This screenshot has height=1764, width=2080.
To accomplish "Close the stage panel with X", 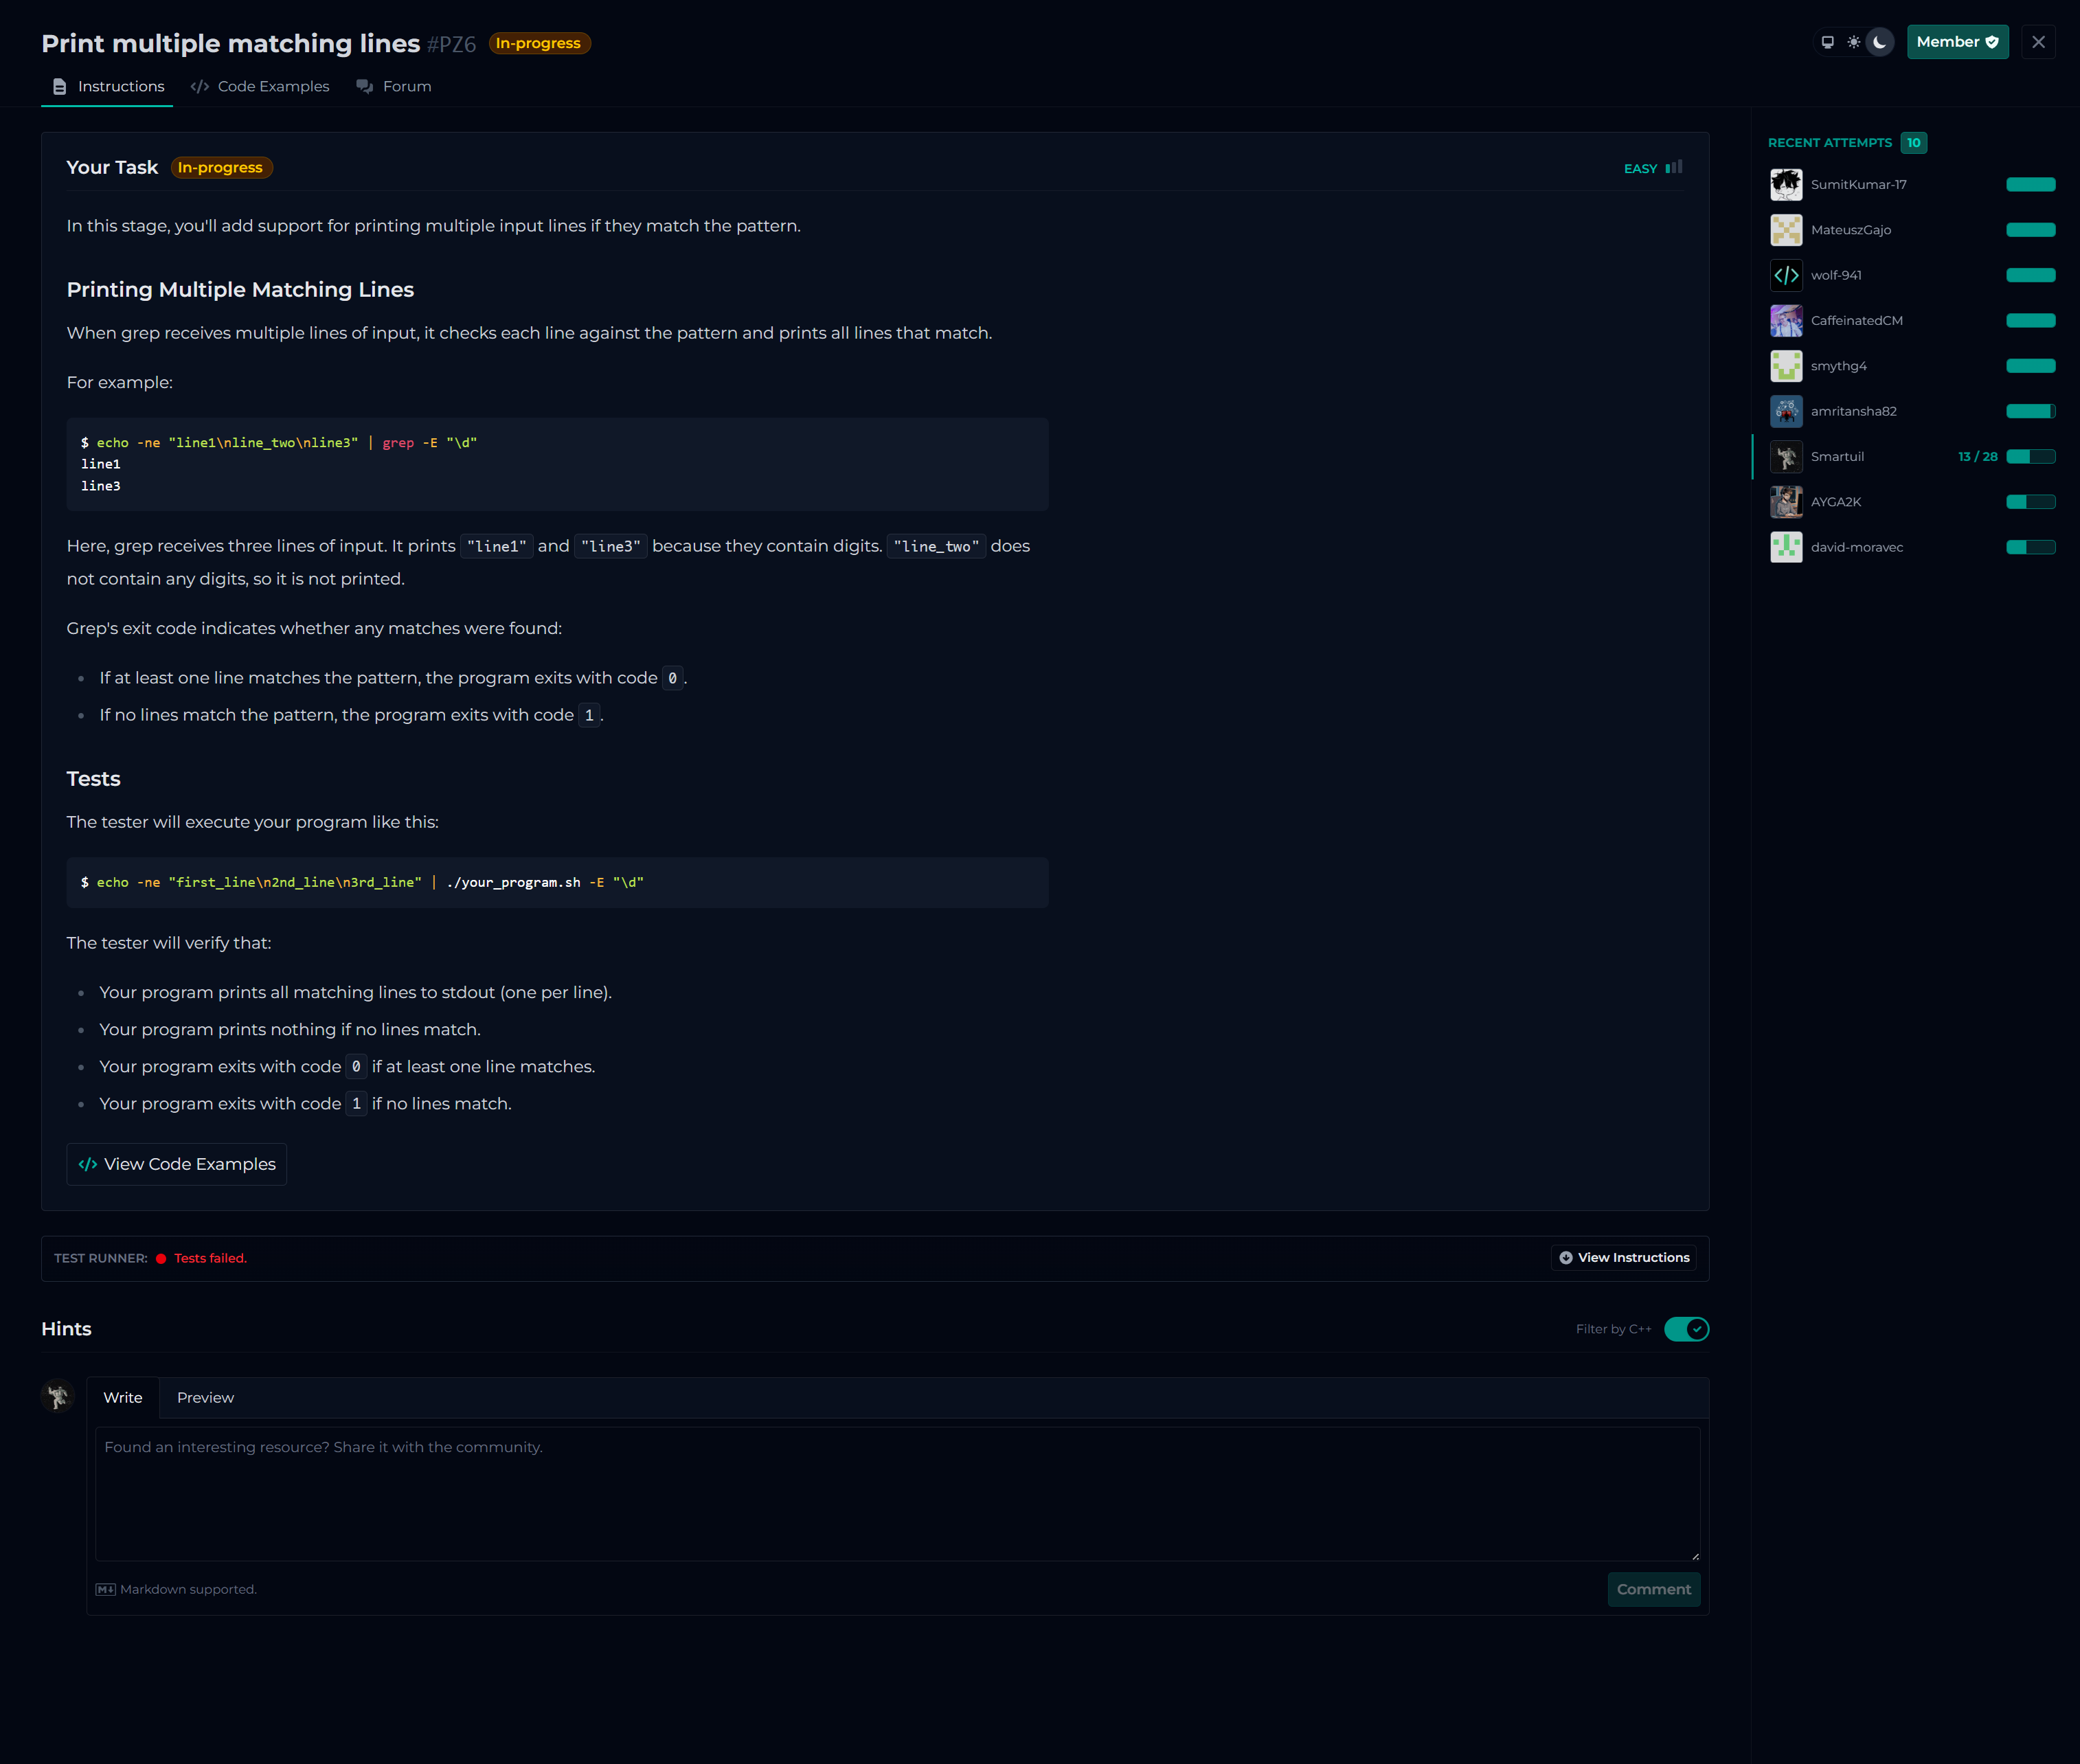I will (2038, 42).
